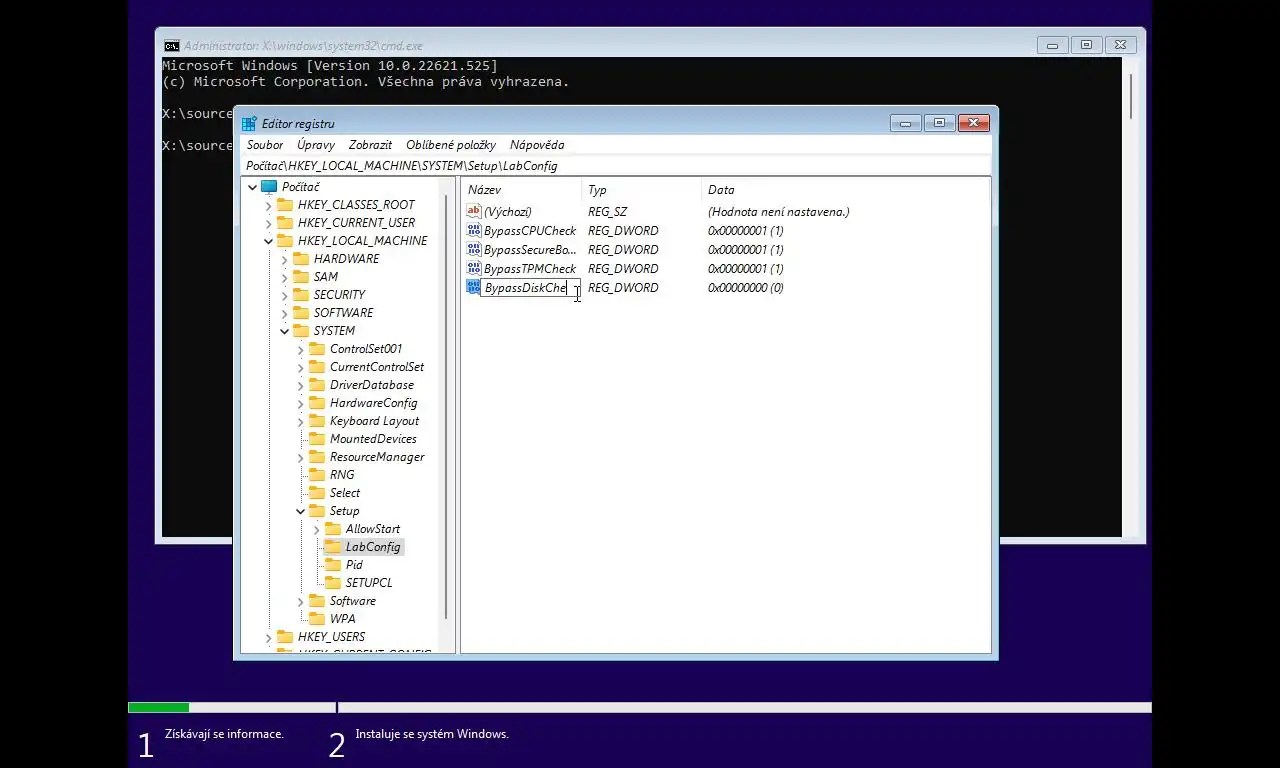Collapse the Počítač root node

(252, 187)
